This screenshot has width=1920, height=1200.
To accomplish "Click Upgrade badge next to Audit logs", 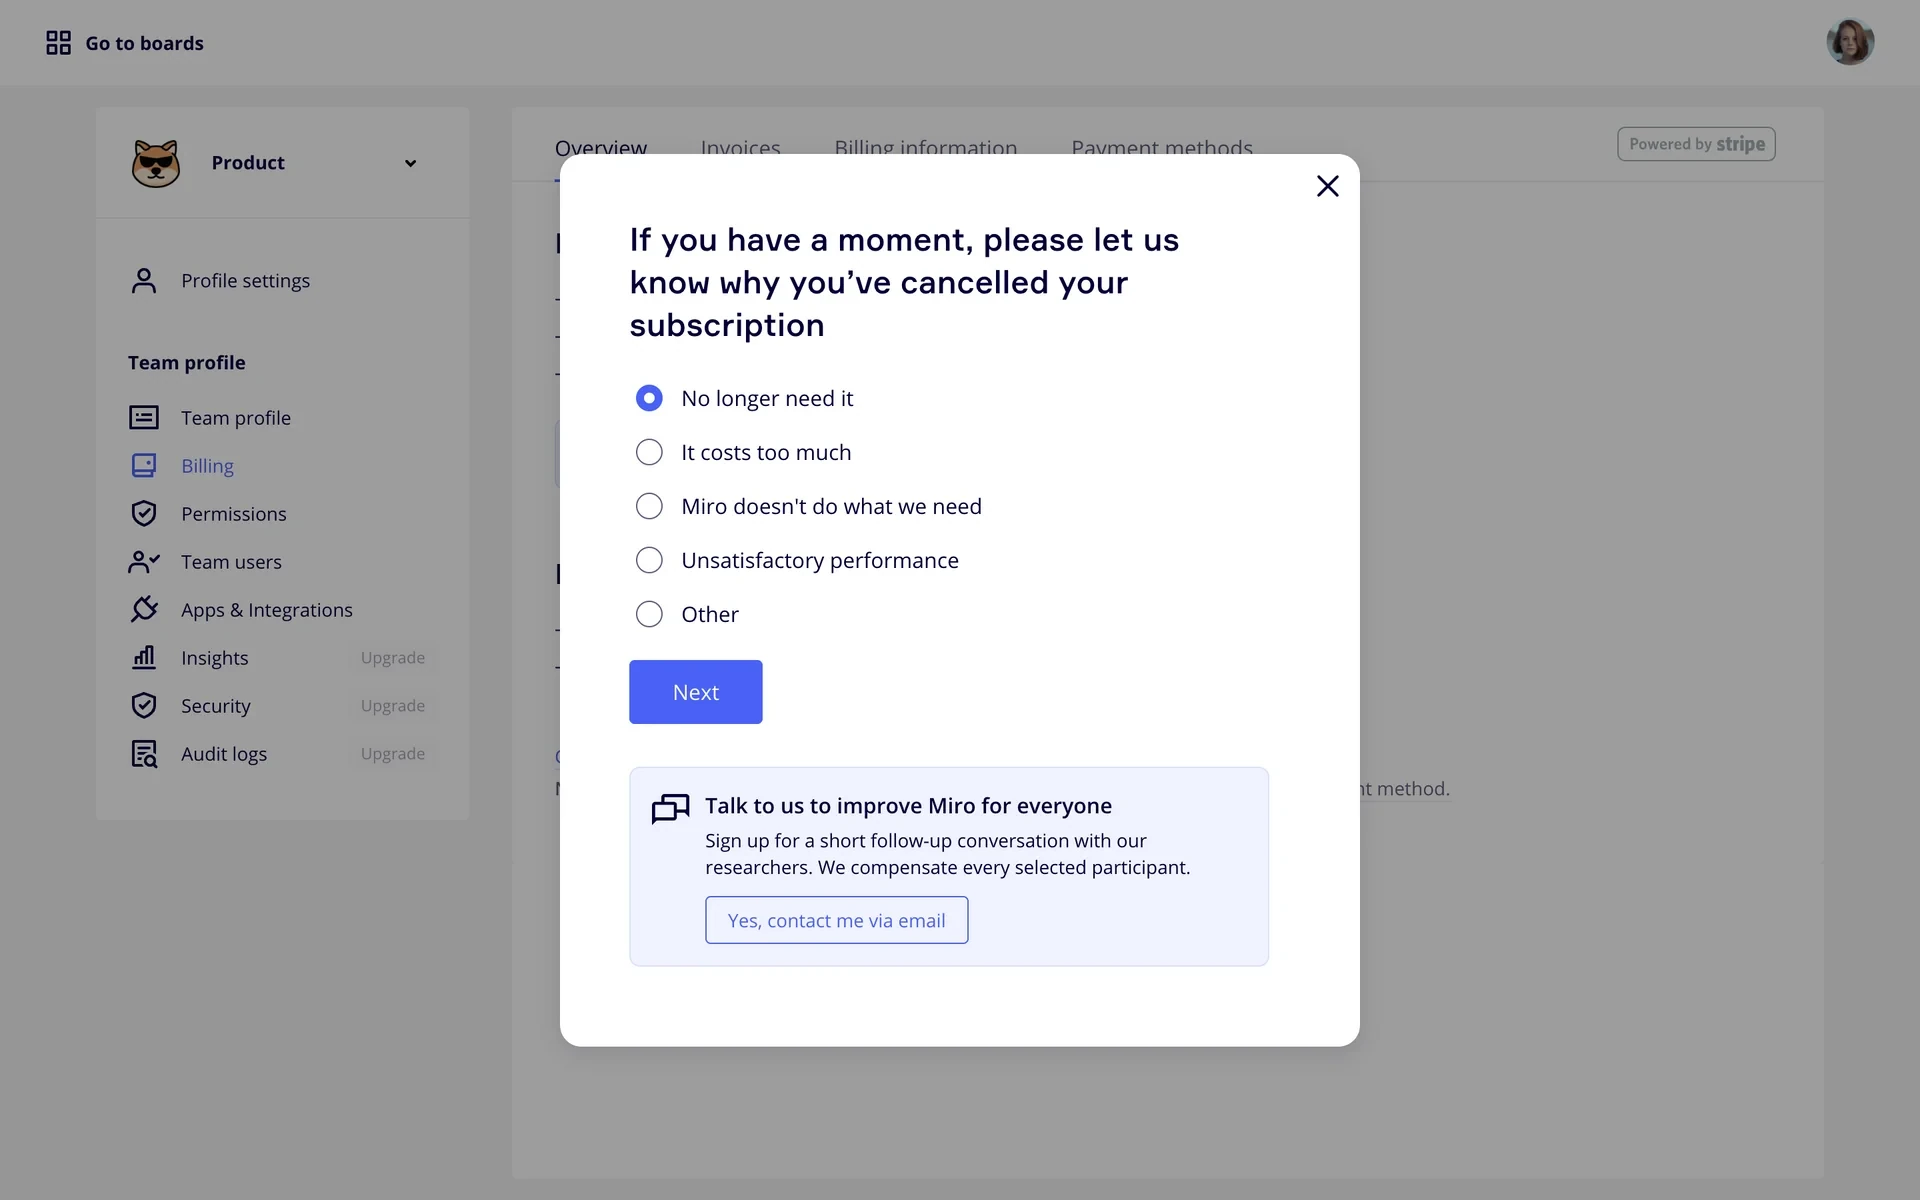I will point(393,754).
